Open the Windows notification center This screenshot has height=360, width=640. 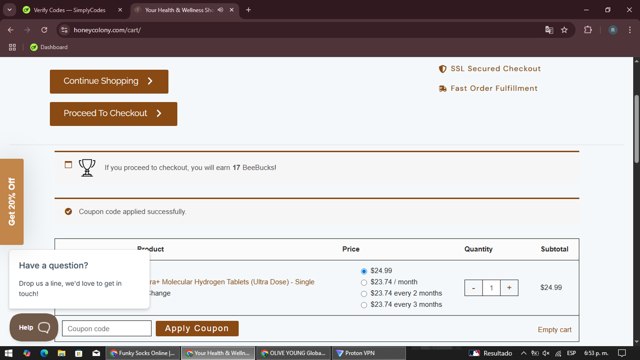[x=622, y=353]
